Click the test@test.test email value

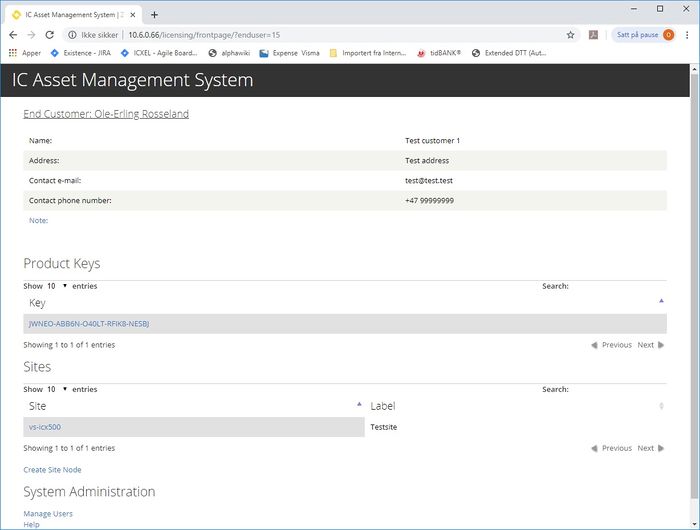pos(429,180)
